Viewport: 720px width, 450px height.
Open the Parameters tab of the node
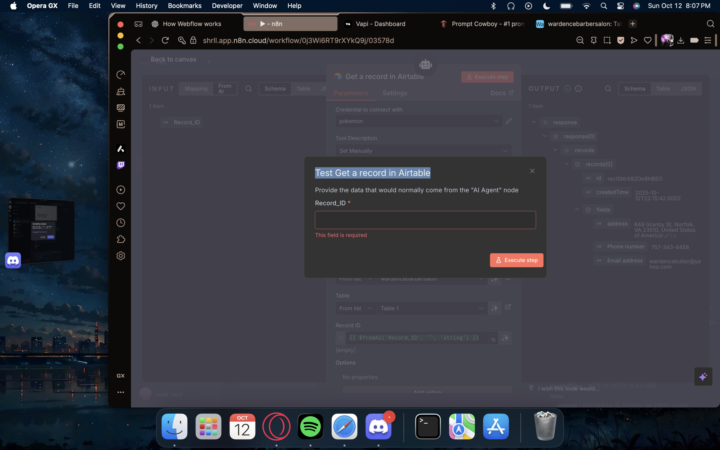(x=351, y=93)
